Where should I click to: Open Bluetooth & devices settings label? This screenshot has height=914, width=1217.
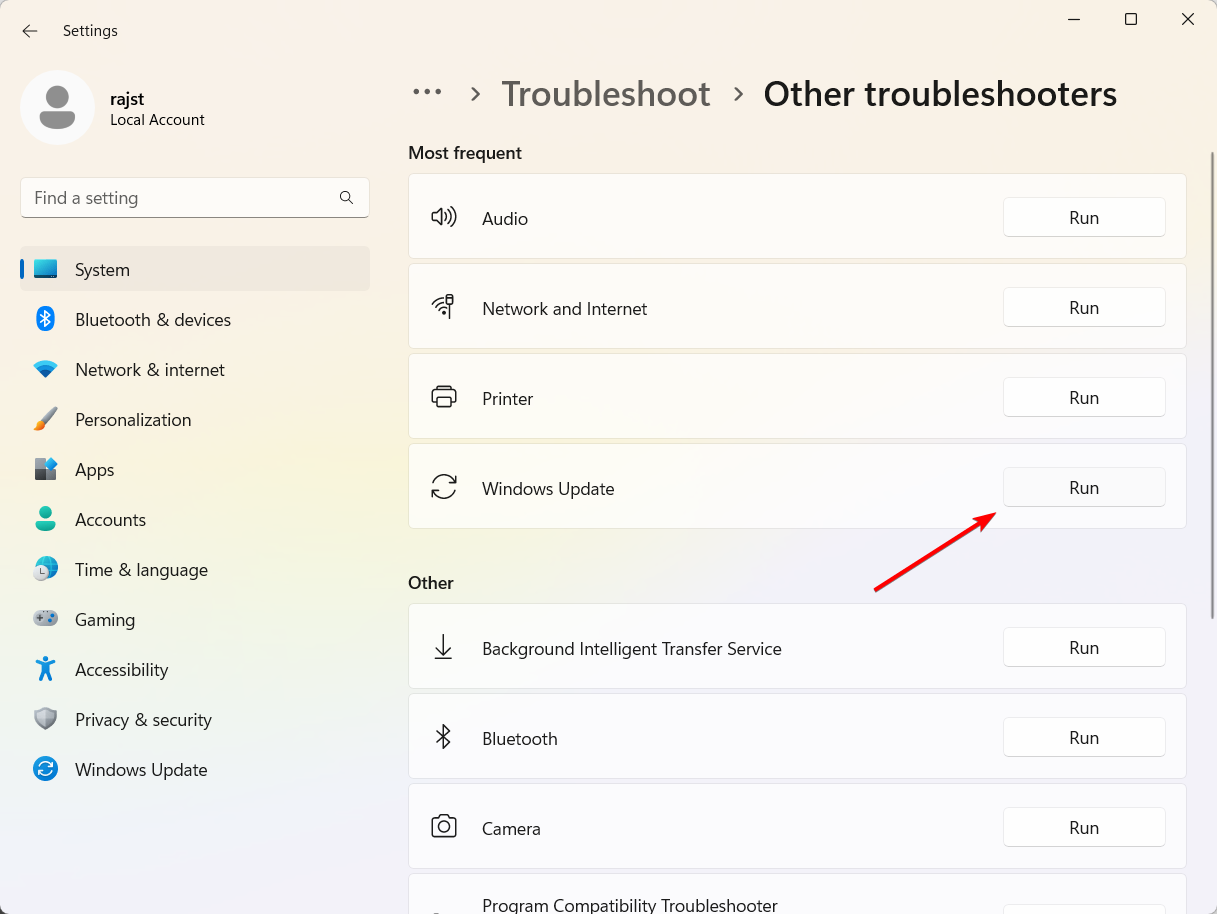(153, 320)
